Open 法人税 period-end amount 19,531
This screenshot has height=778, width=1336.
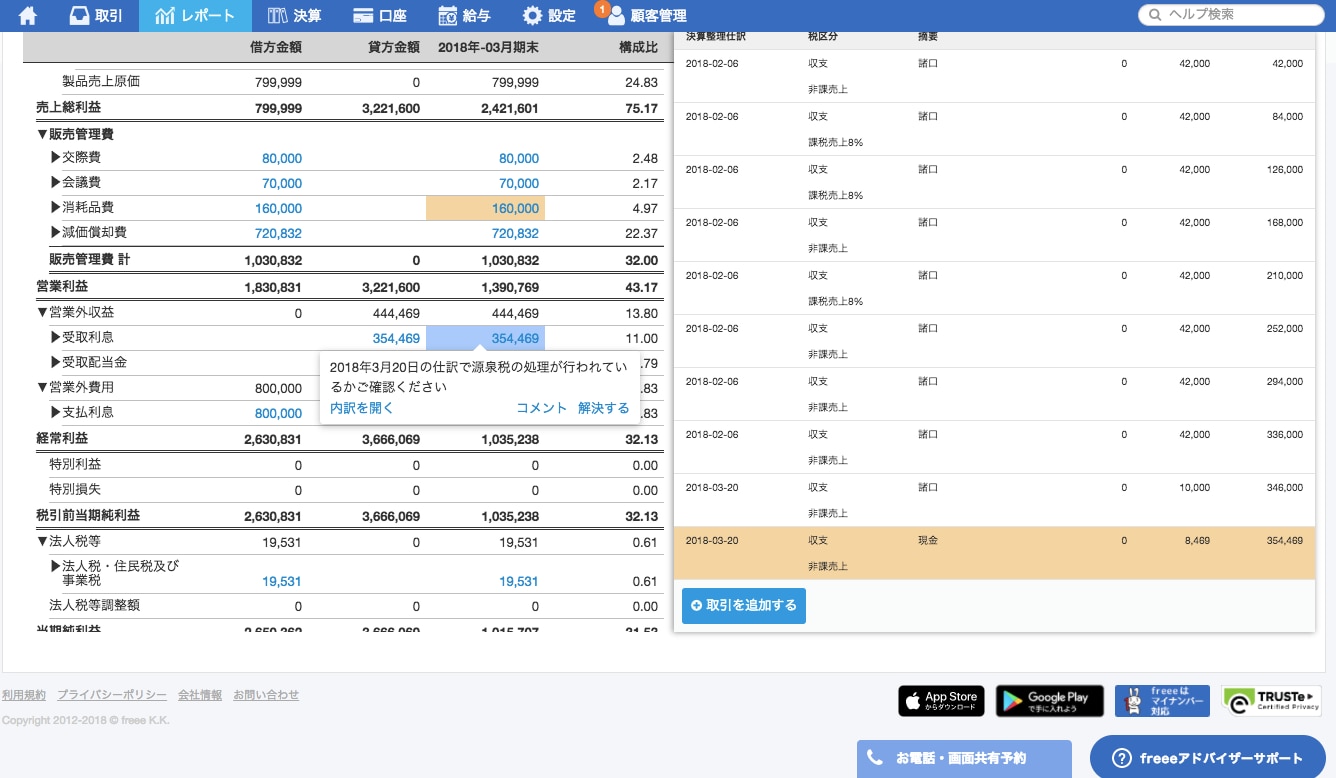pyautogui.click(x=519, y=581)
